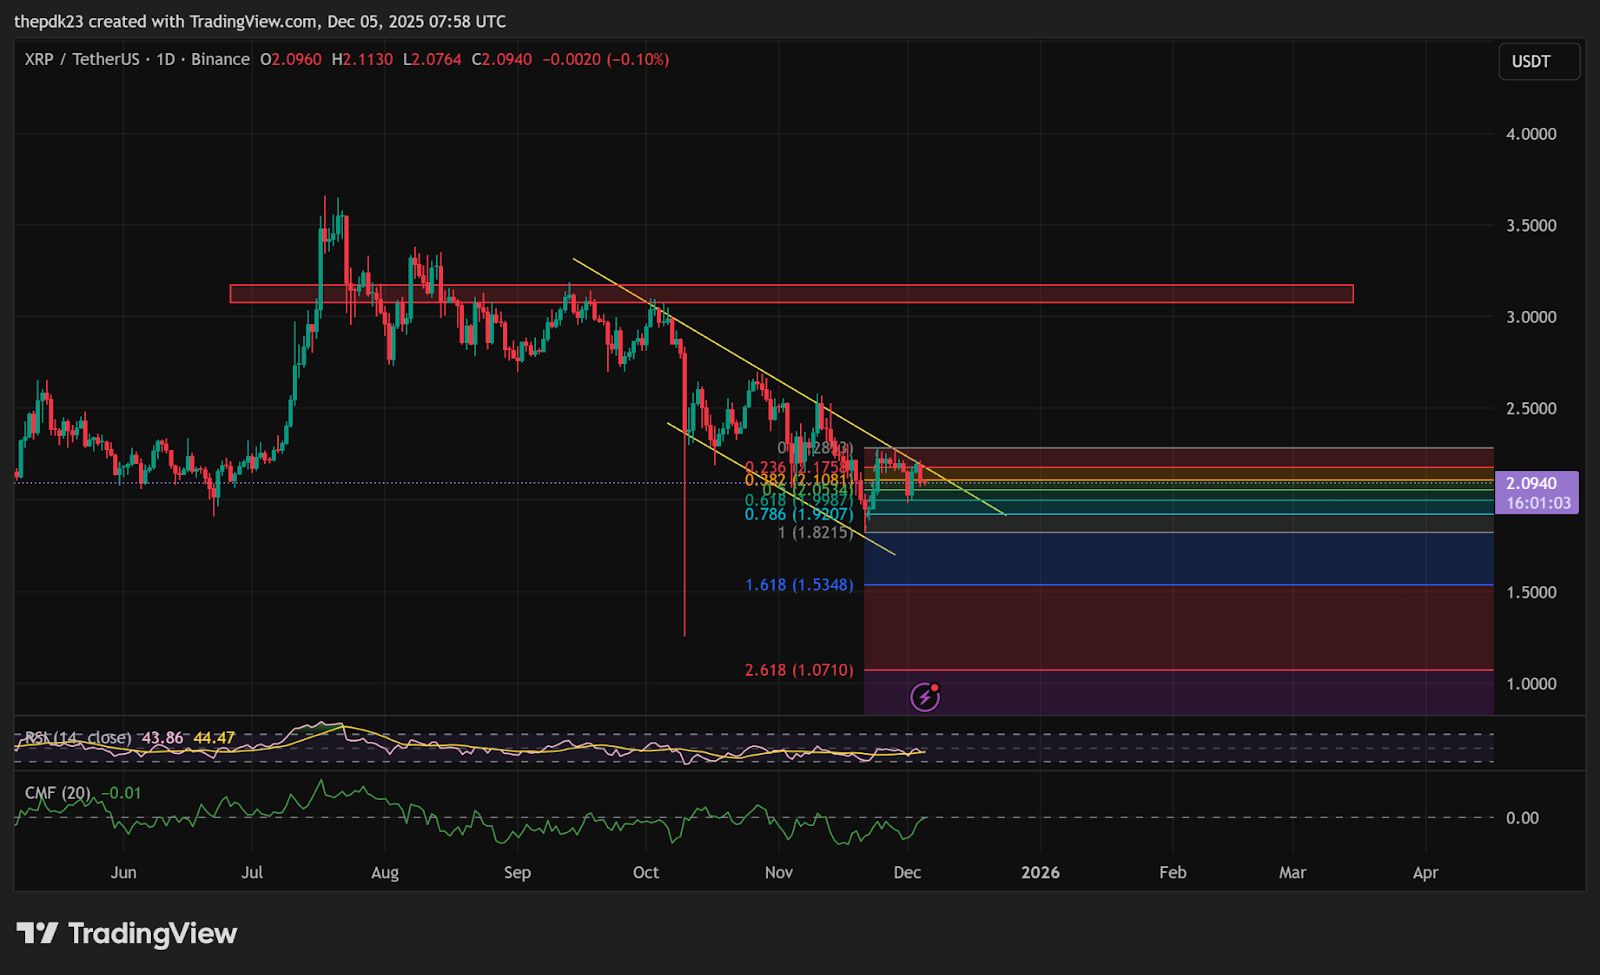Click the 4.0000 price on the price scale
Viewport: 1600px width, 975px height.
[x=1533, y=132]
